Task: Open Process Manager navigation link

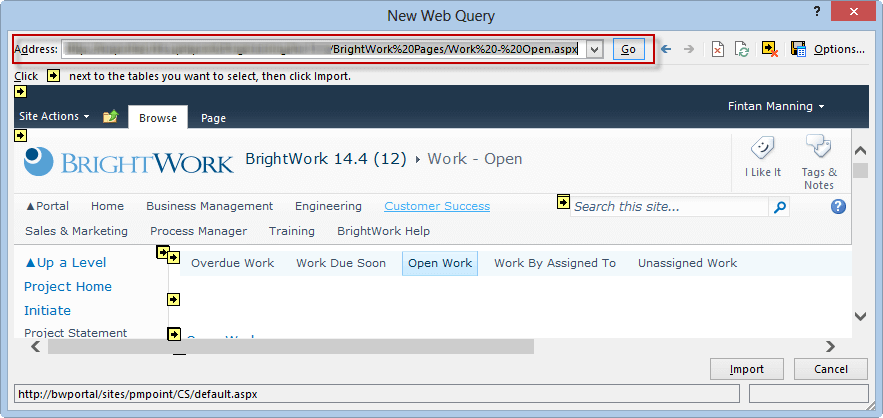Action: point(198,231)
